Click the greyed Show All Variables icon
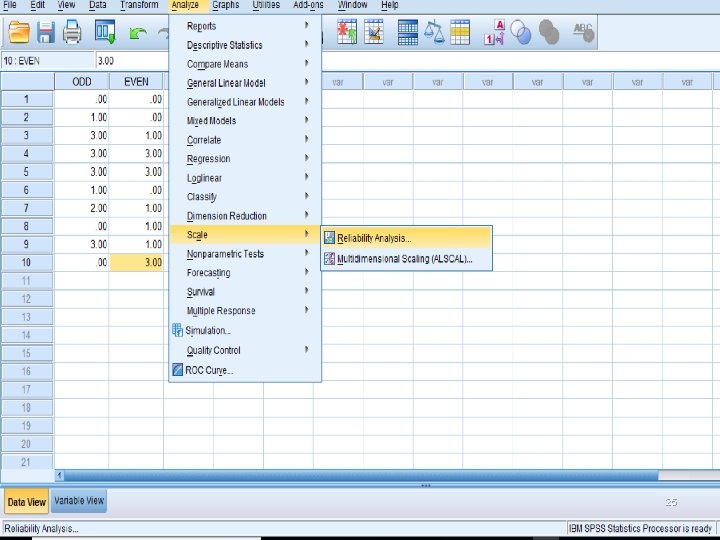 pyautogui.click(x=549, y=32)
